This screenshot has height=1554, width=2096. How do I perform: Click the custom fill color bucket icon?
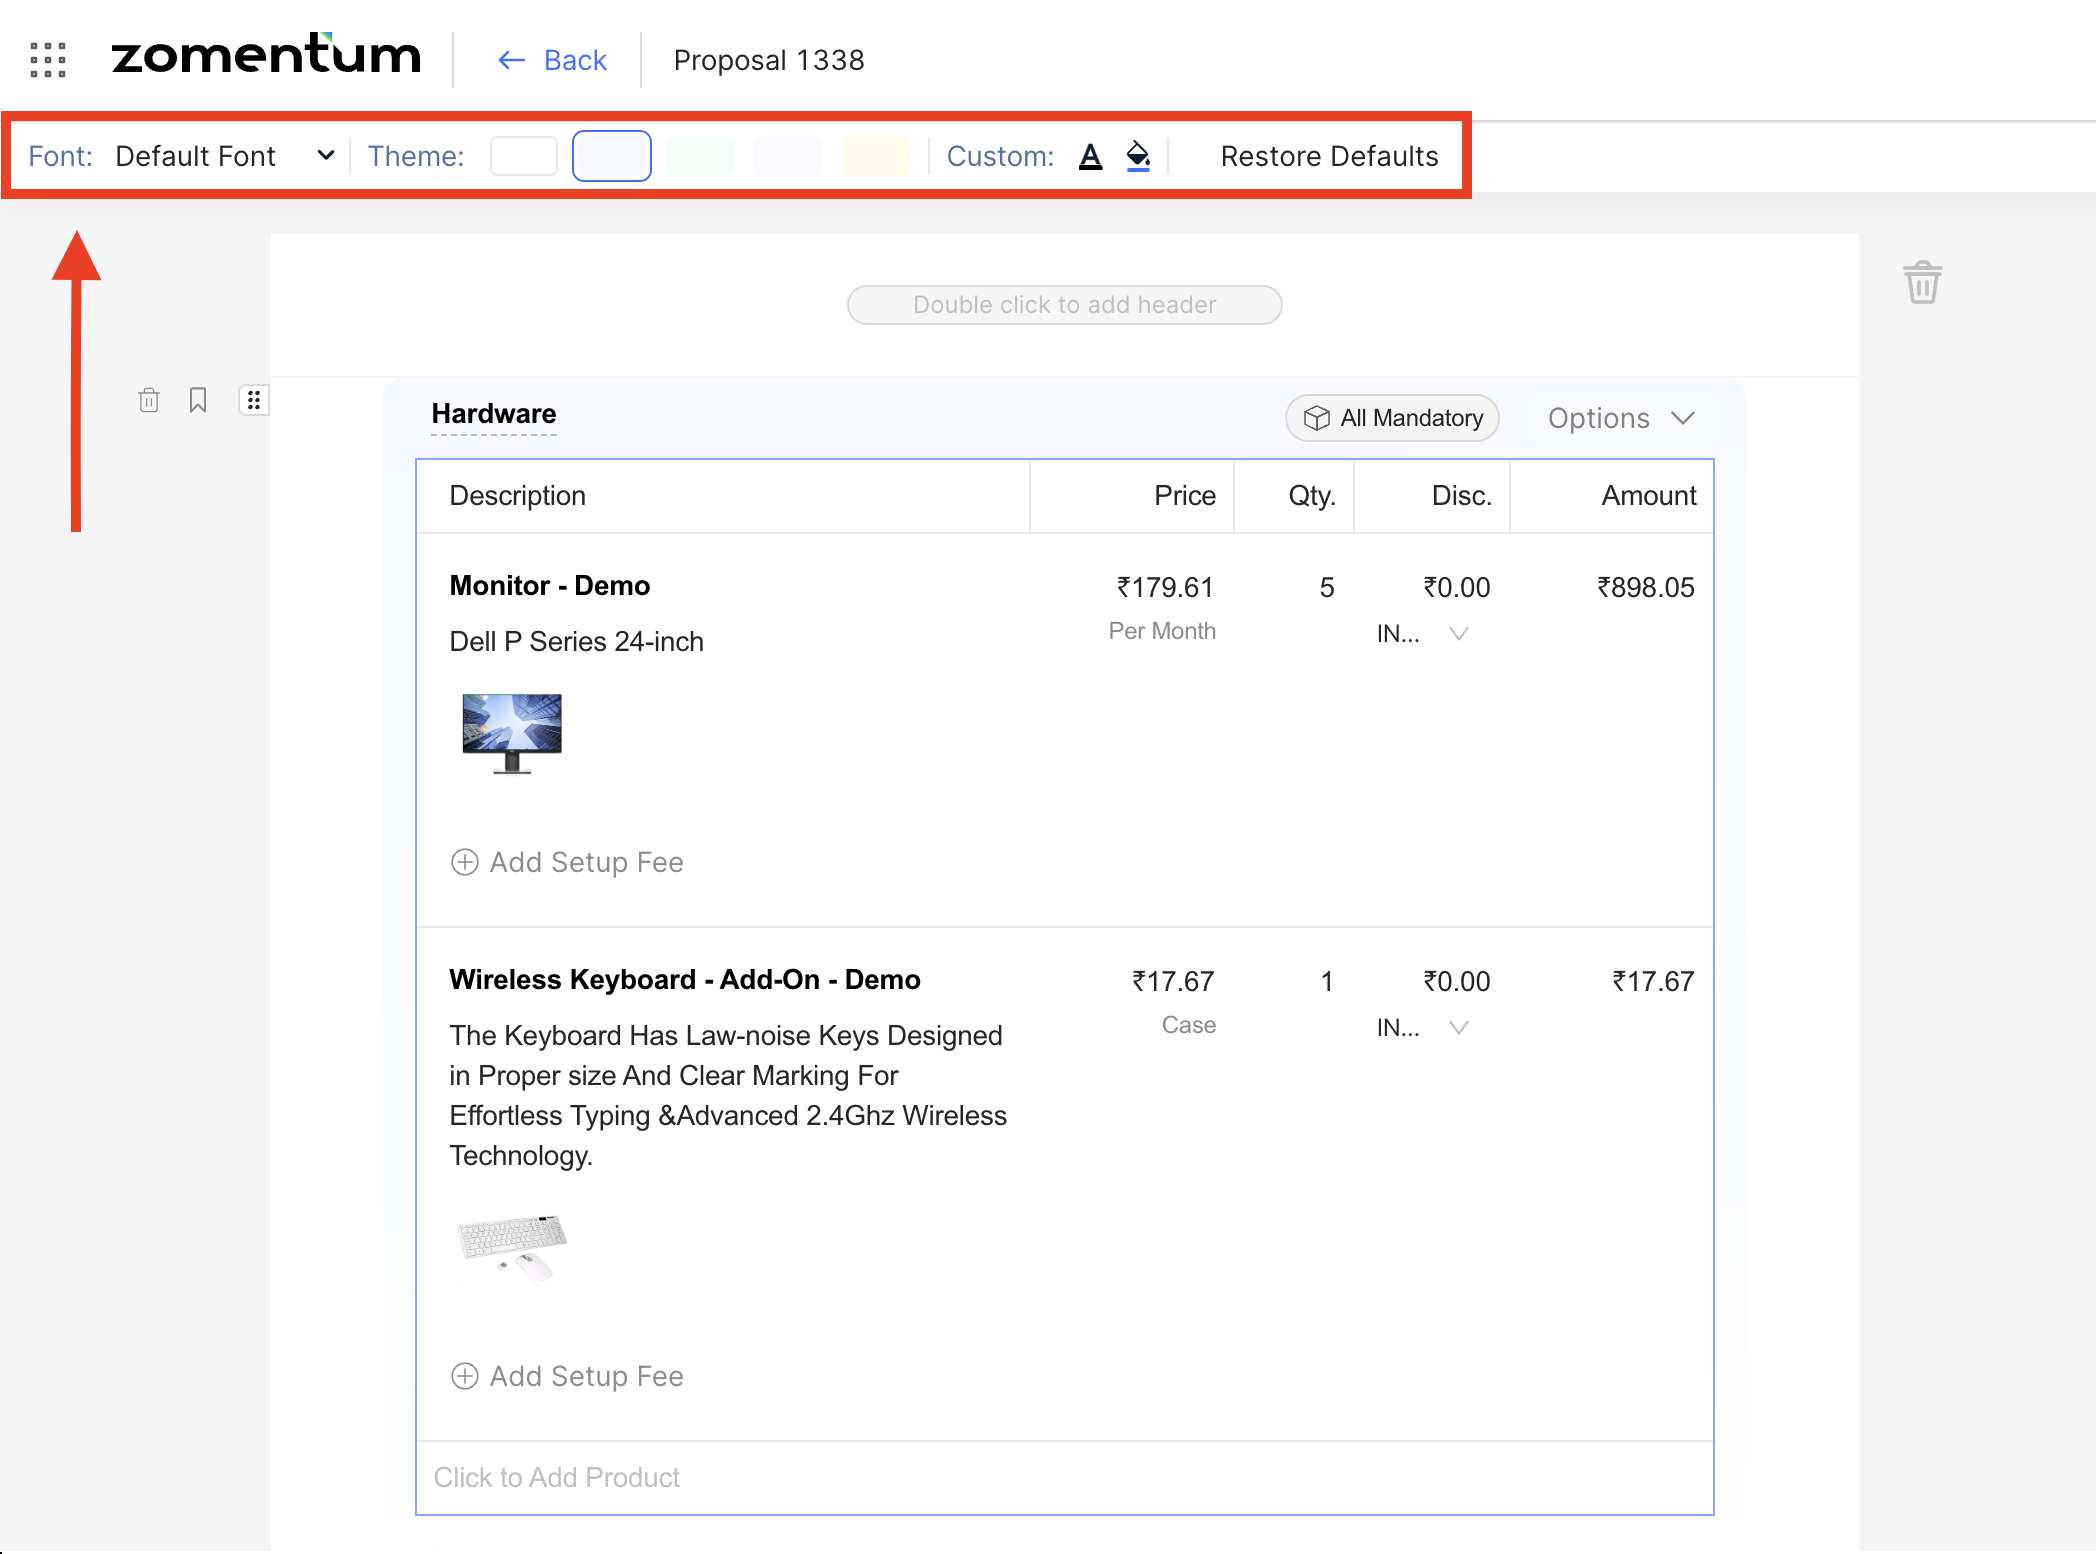click(1138, 157)
